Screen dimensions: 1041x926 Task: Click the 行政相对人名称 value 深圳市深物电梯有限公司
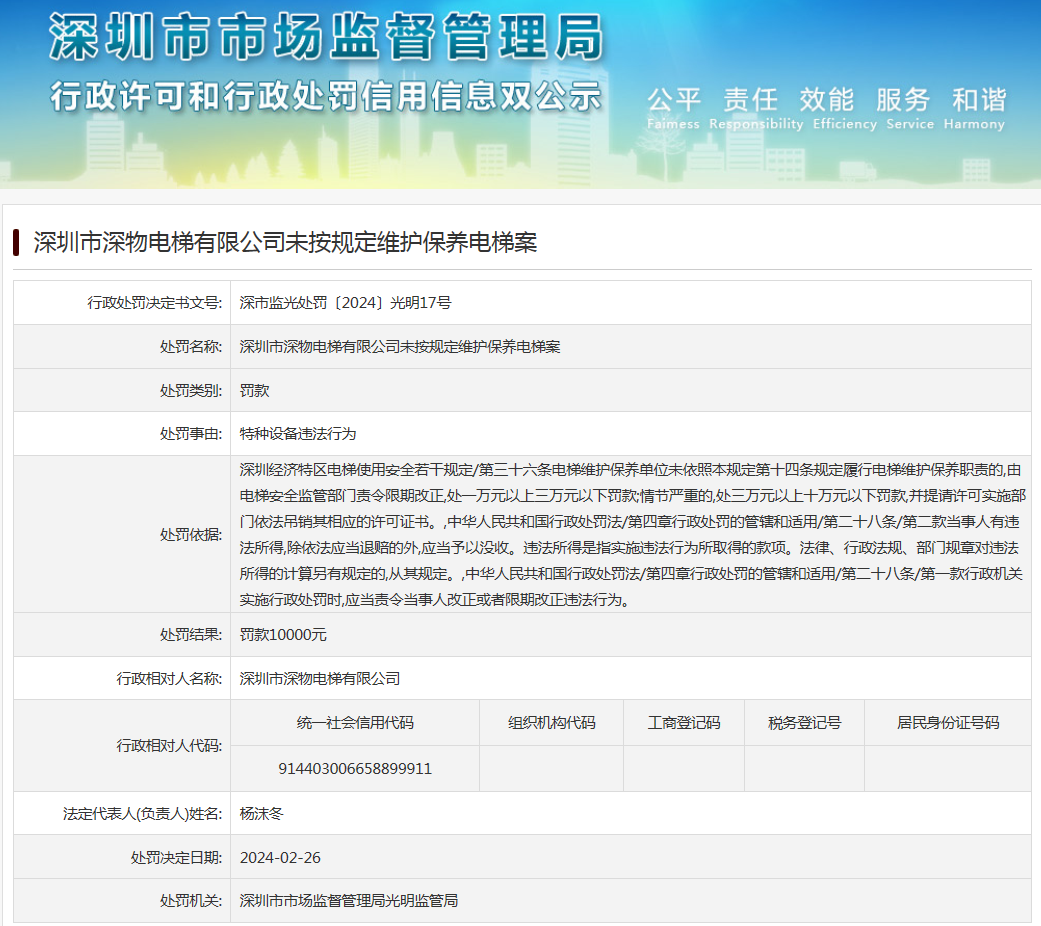pyautogui.click(x=320, y=678)
